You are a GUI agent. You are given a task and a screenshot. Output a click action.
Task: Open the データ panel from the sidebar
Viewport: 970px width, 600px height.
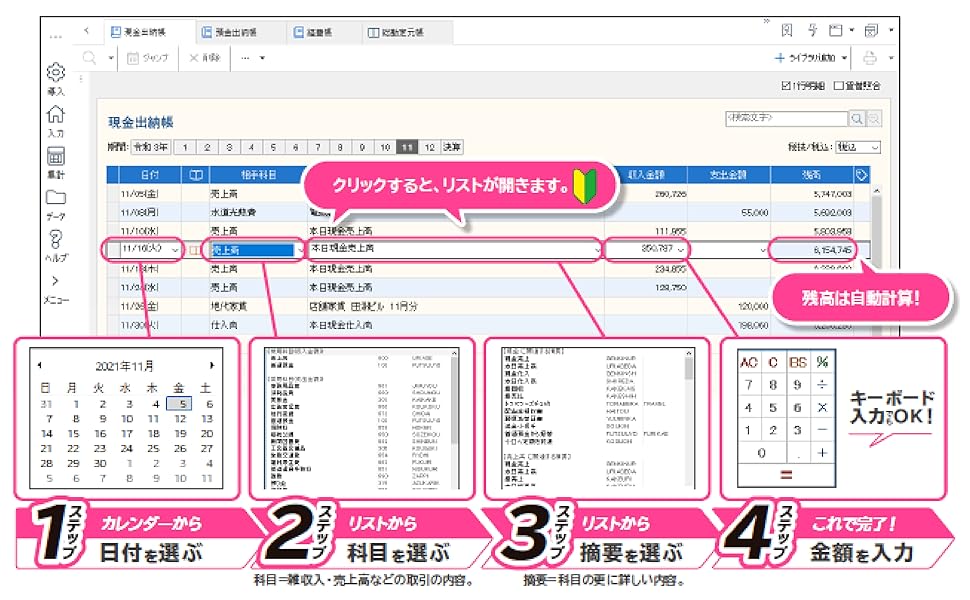(55, 195)
